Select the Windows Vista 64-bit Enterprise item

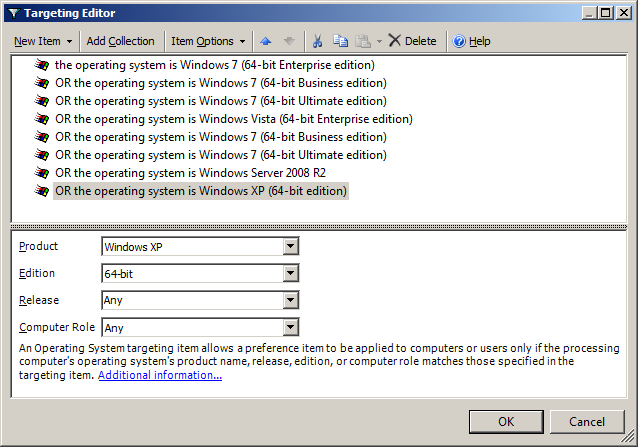[233, 119]
